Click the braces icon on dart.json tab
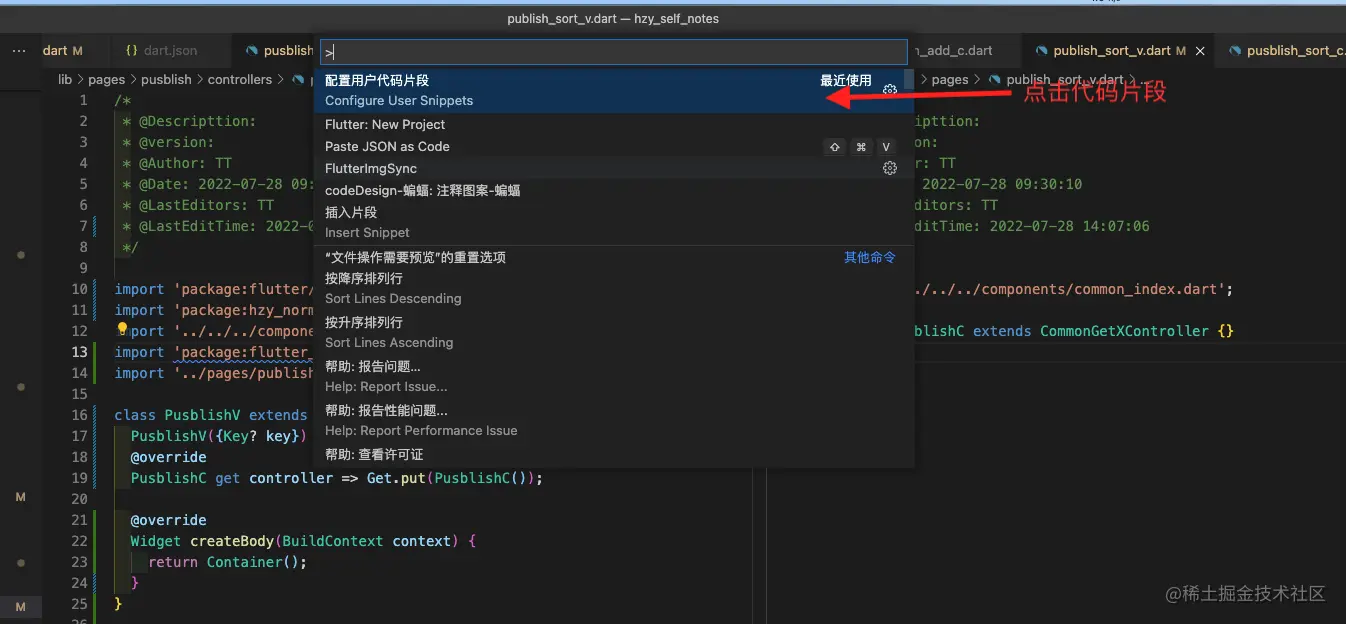 pyautogui.click(x=131, y=50)
